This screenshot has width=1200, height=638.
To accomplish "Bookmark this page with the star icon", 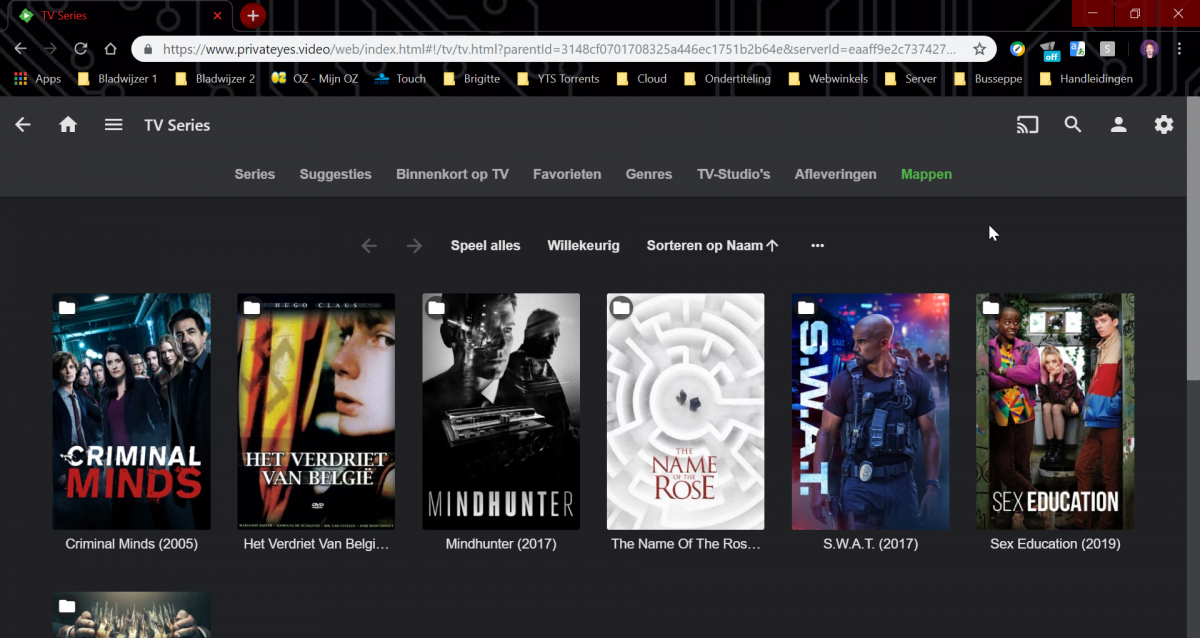I will point(979,49).
